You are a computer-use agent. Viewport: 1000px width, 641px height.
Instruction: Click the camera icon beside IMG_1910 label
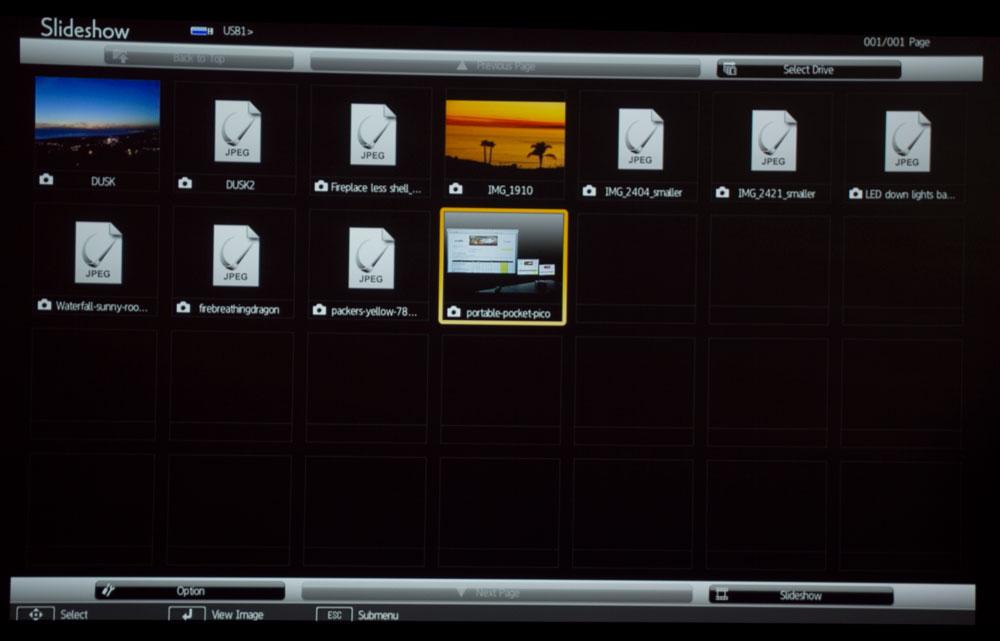click(x=455, y=188)
